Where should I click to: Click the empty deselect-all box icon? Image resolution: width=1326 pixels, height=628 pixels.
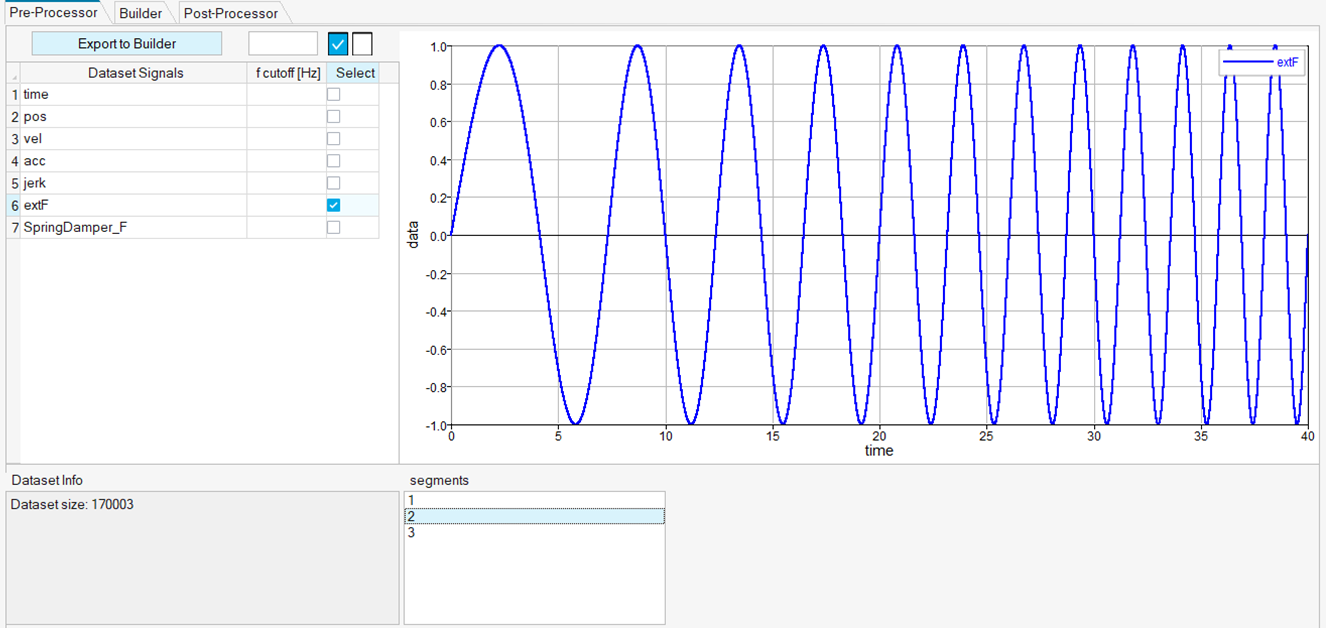point(362,44)
